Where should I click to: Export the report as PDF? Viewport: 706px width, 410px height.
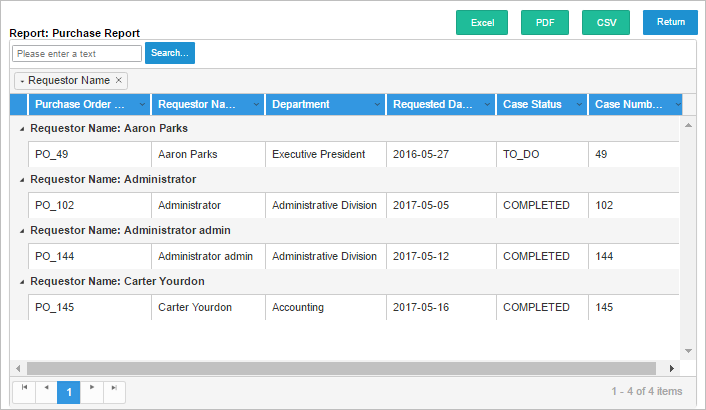545,22
